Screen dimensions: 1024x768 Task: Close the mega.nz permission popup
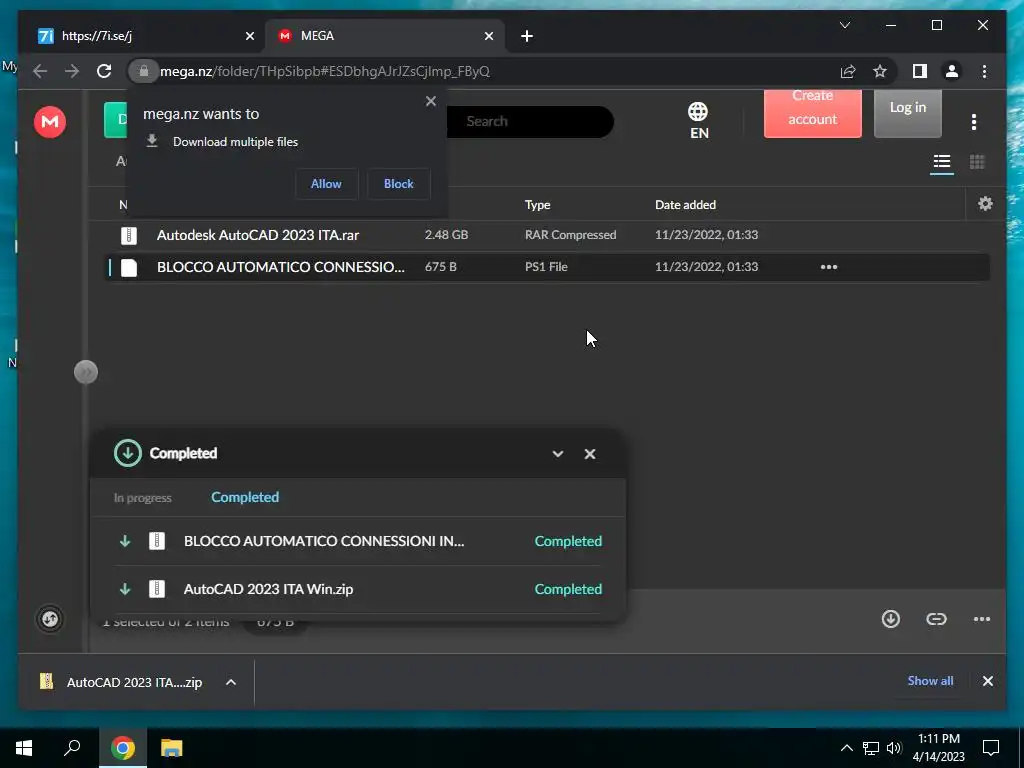tap(430, 101)
